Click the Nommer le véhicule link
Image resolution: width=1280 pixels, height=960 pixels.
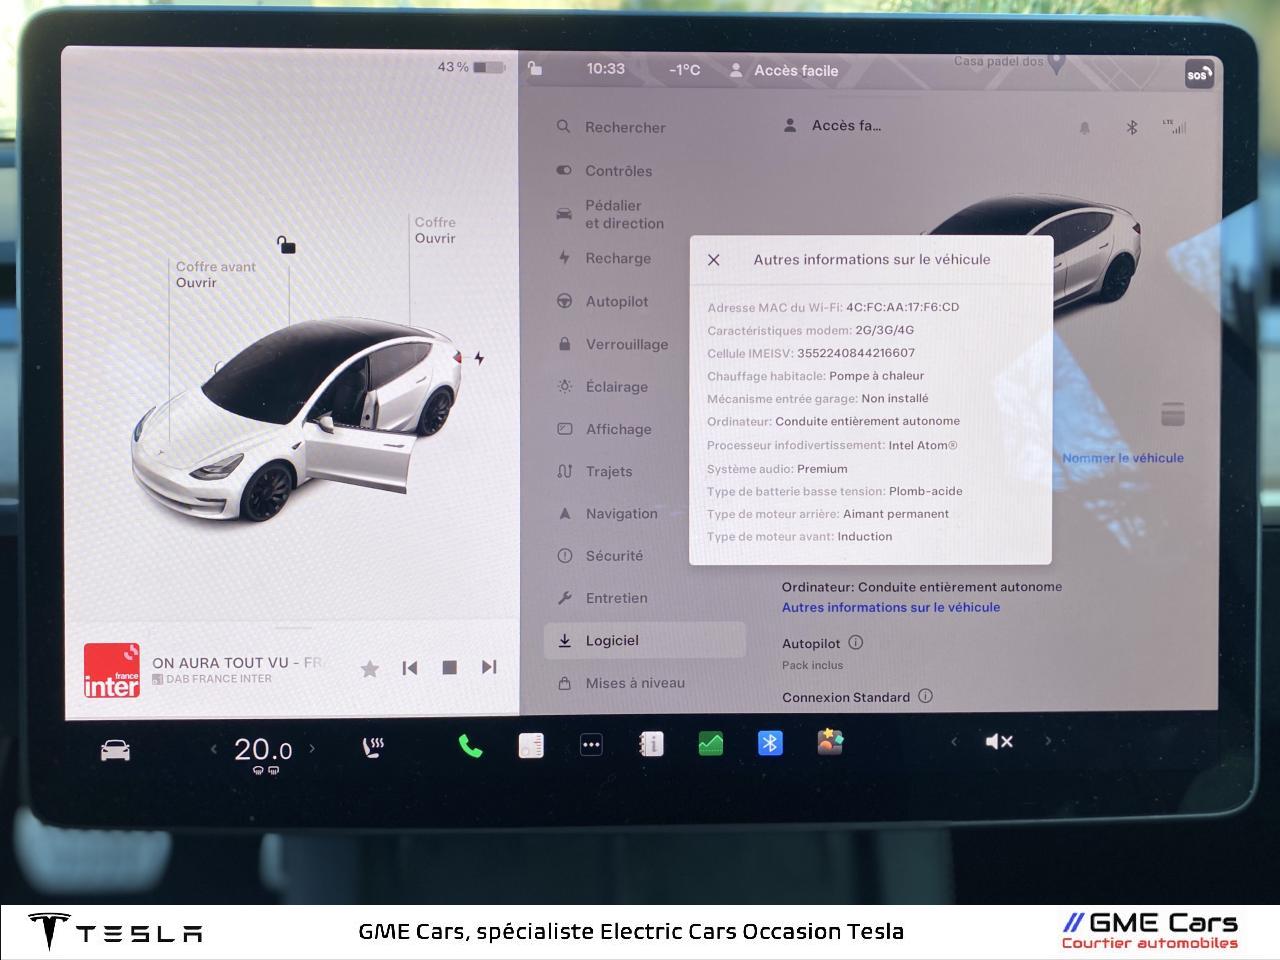tap(1122, 458)
